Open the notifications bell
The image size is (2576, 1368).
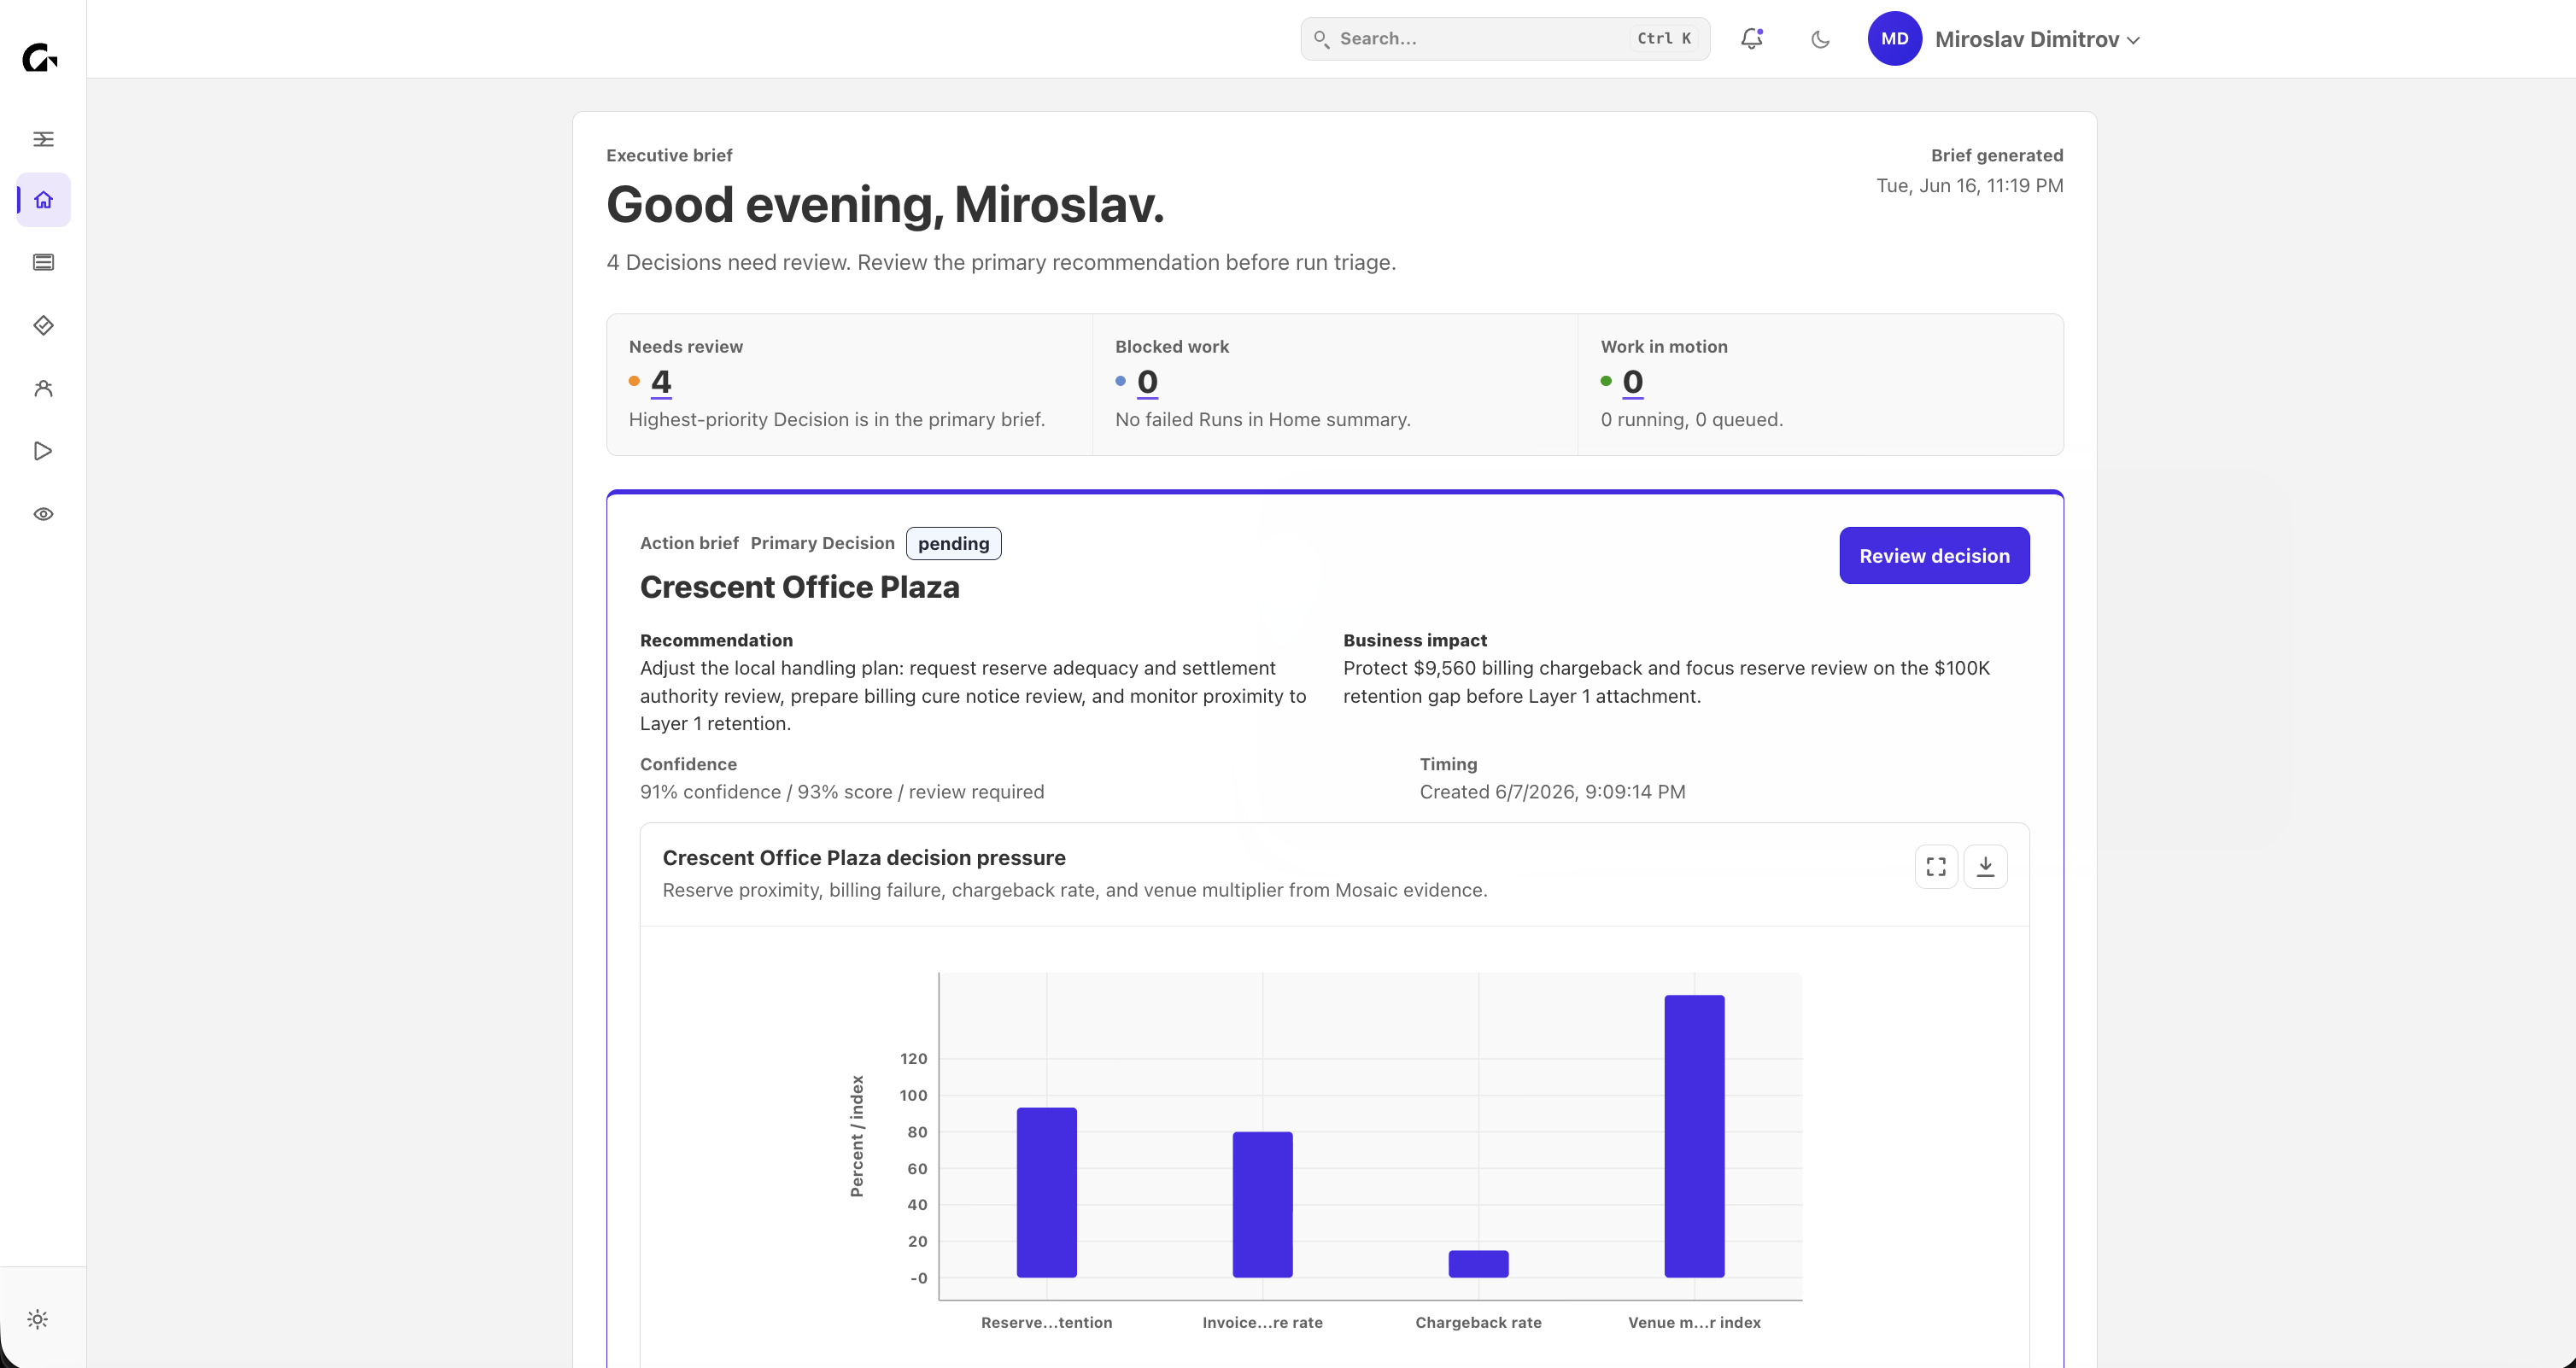coord(1751,39)
